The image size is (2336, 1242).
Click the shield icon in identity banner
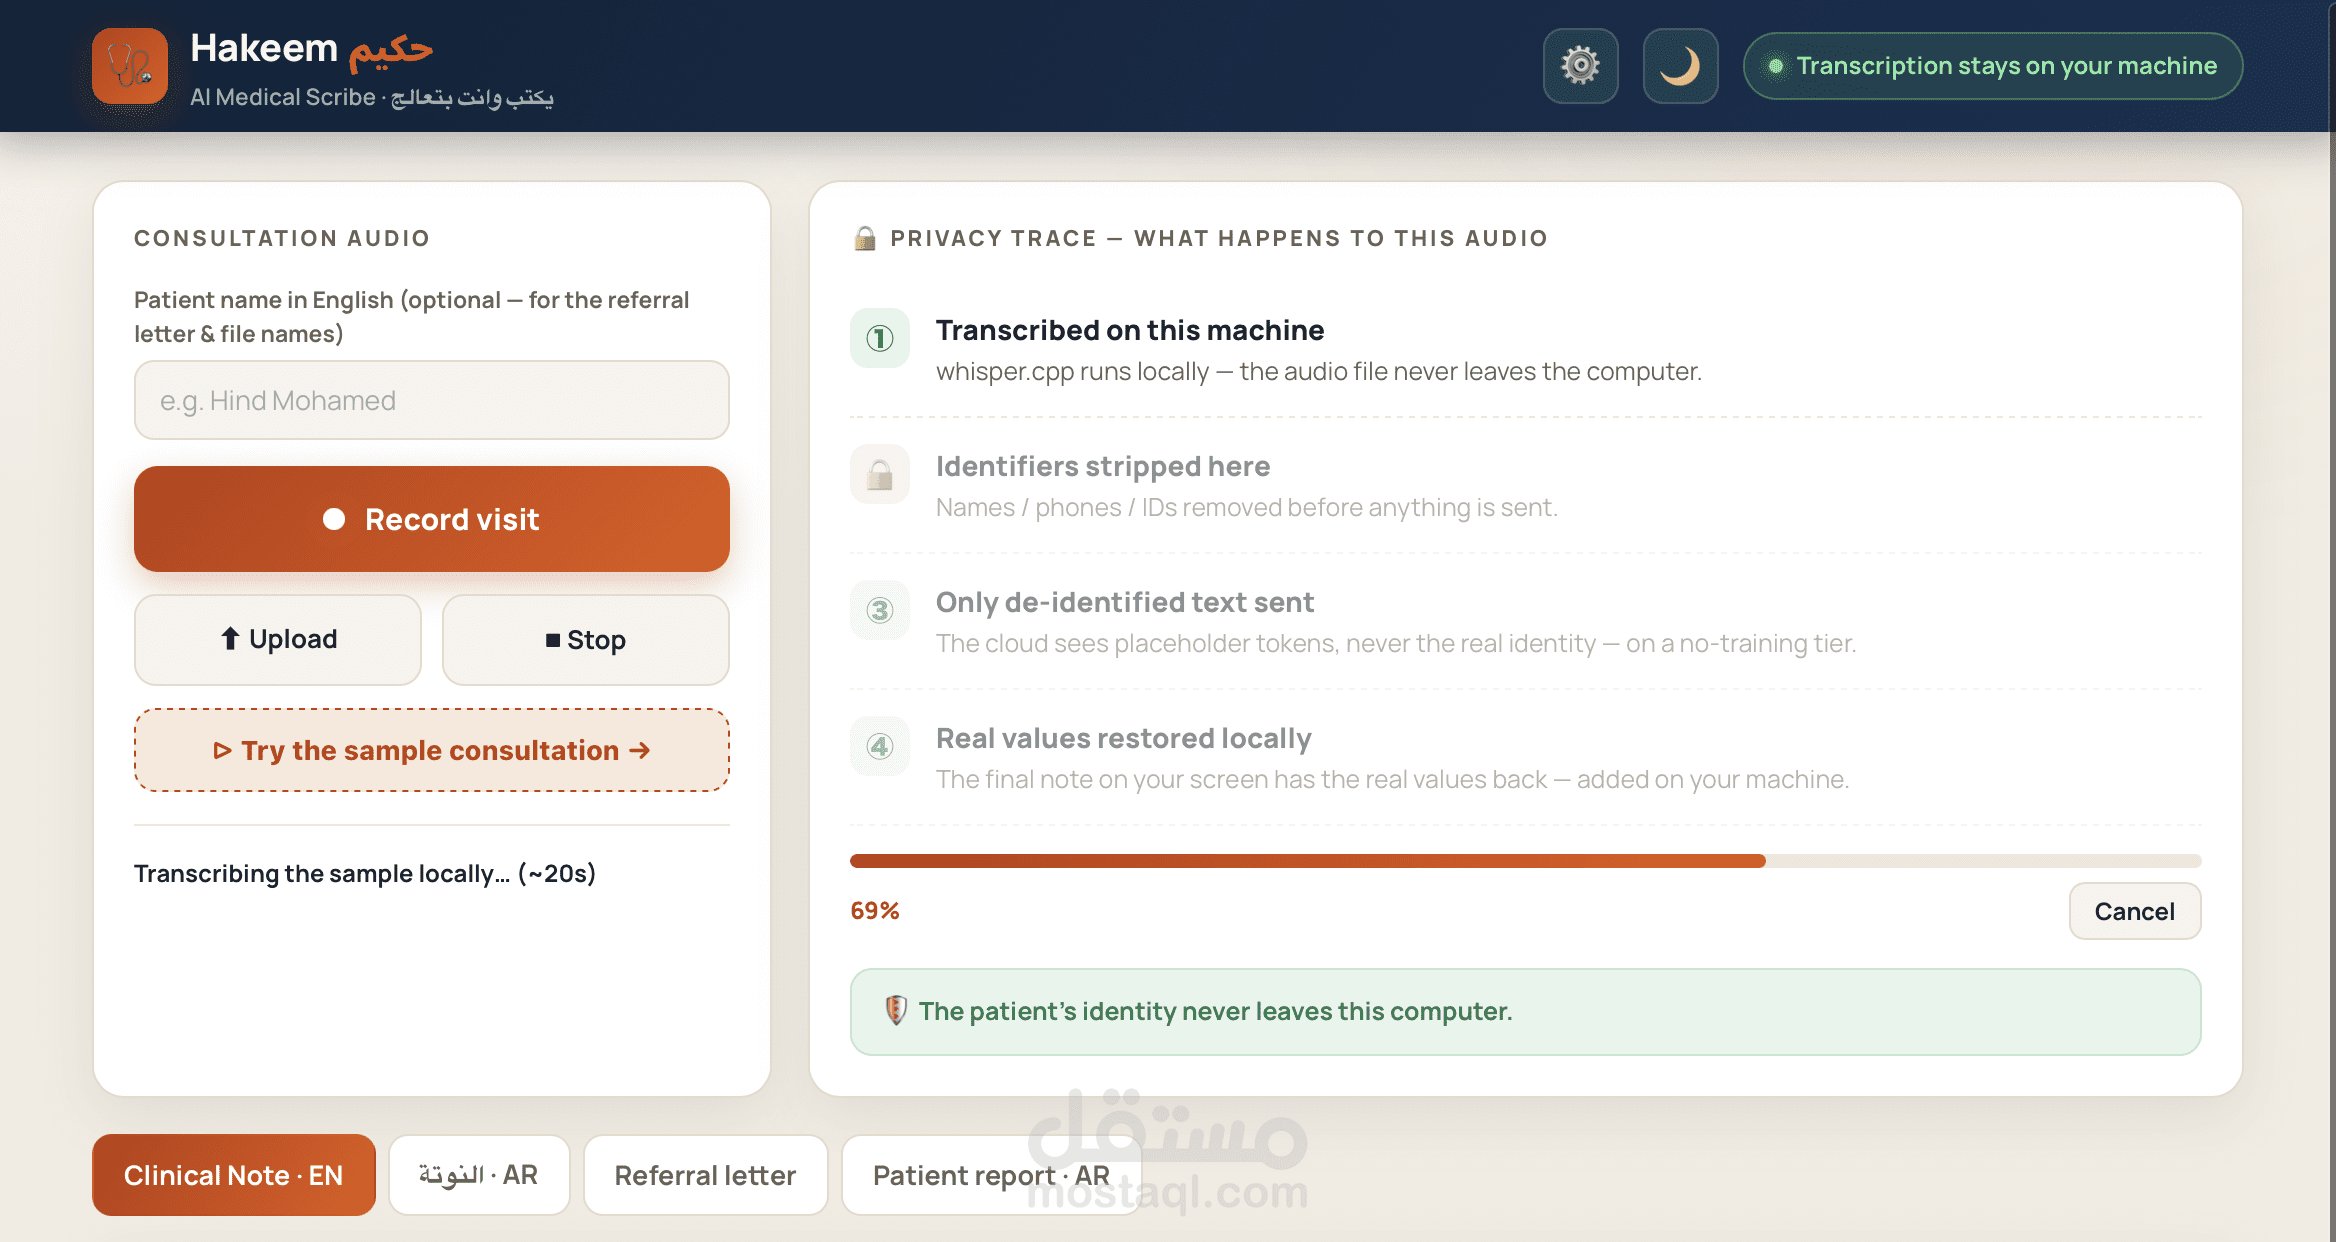tap(896, 1011)
